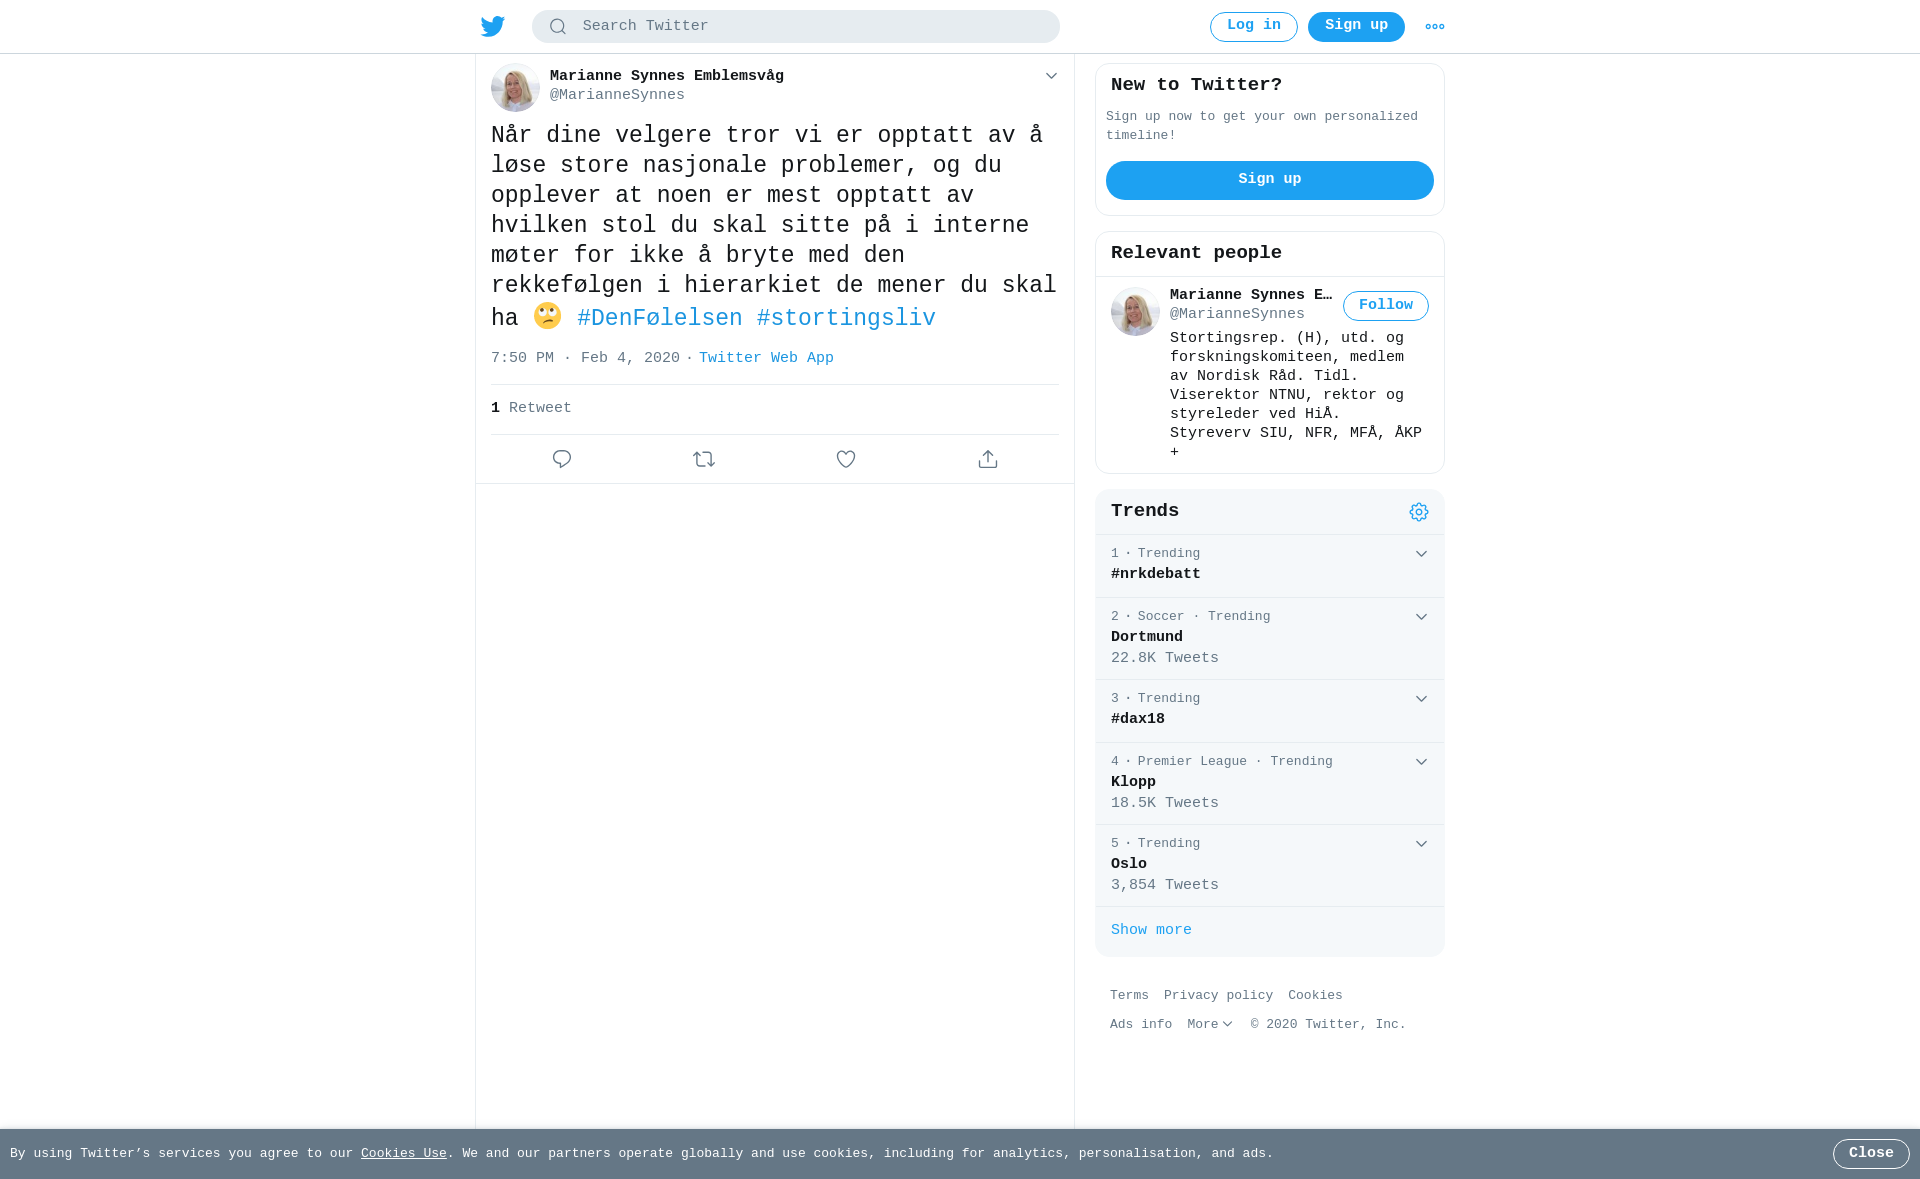Expand options for Klopp trend

(x=1421, y=762)
